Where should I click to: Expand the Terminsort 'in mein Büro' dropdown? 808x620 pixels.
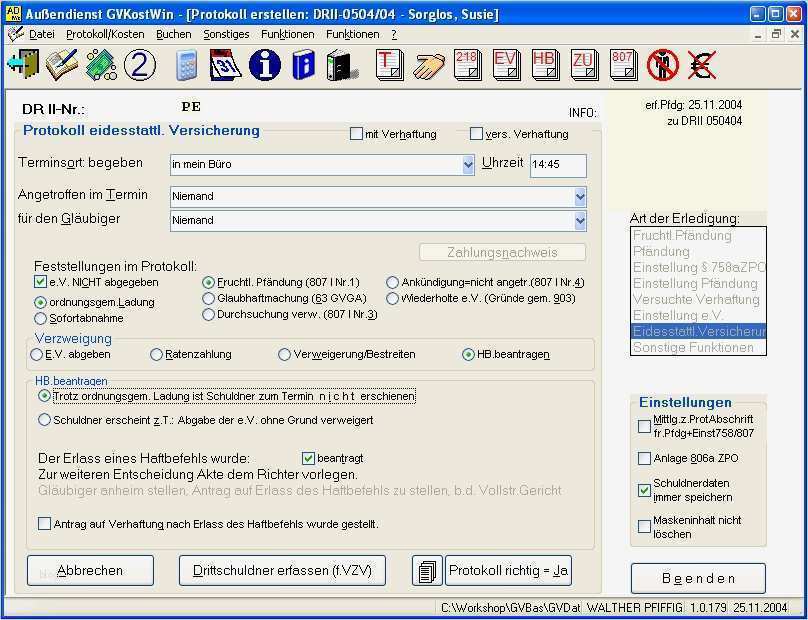click(468, 165)
